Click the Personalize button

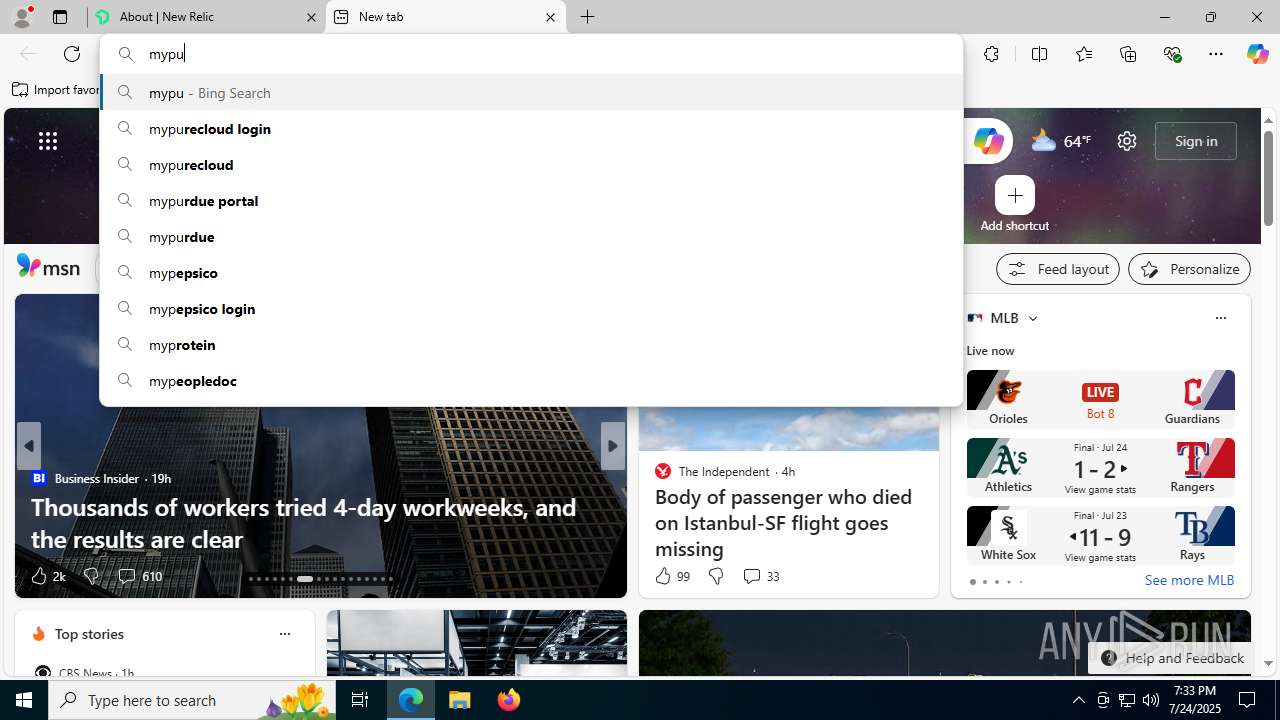1189,269
